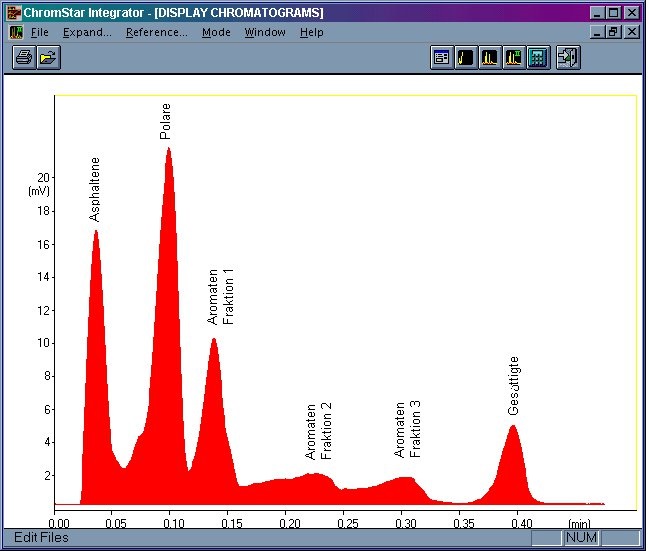The image size is (649, 551).
Task: Click the Asphaltene peak label
Action: 94,189
